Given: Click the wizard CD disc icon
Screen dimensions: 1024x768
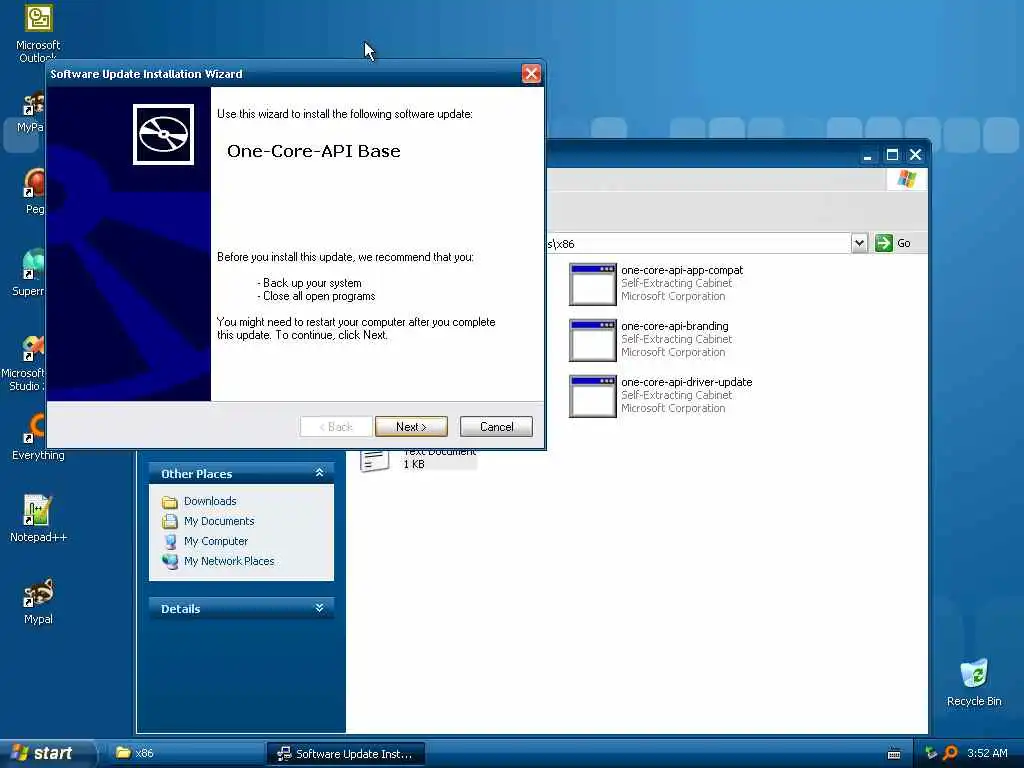Looking at the screenshot, I should [163, 135].
